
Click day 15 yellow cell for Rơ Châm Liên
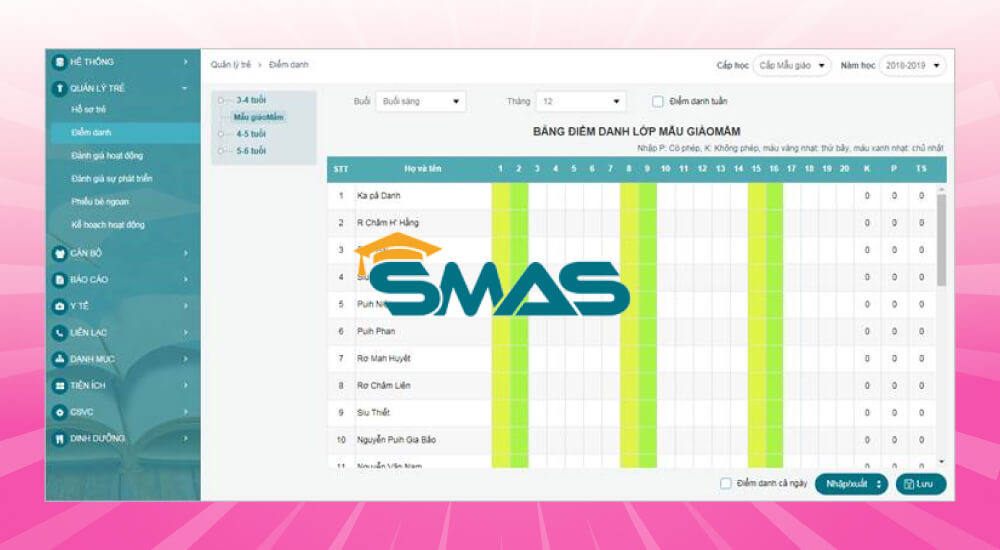click(756, 385)
